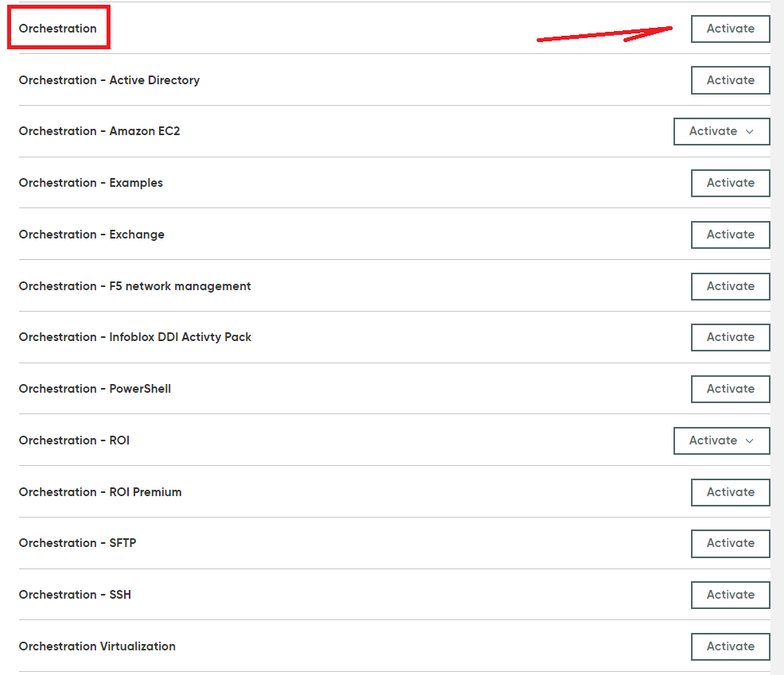Select Orchestration - Infoblox DDI Activty Pack text
The image size is (784, 675).
pos(135,337)
